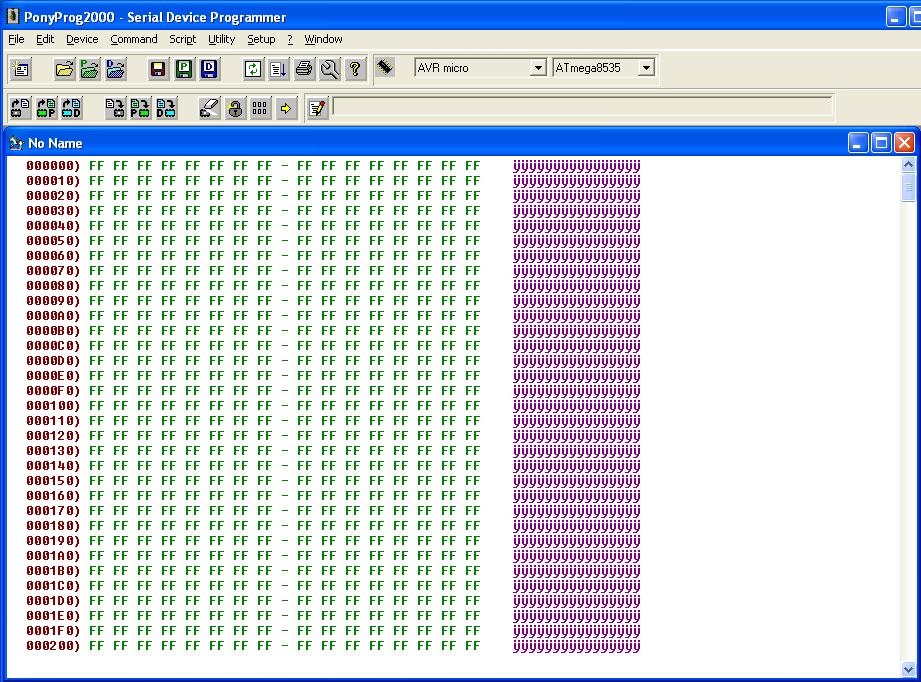The image size is (921, 682).
Task: Click the chip probe icon
Action: tap(385, 68)
